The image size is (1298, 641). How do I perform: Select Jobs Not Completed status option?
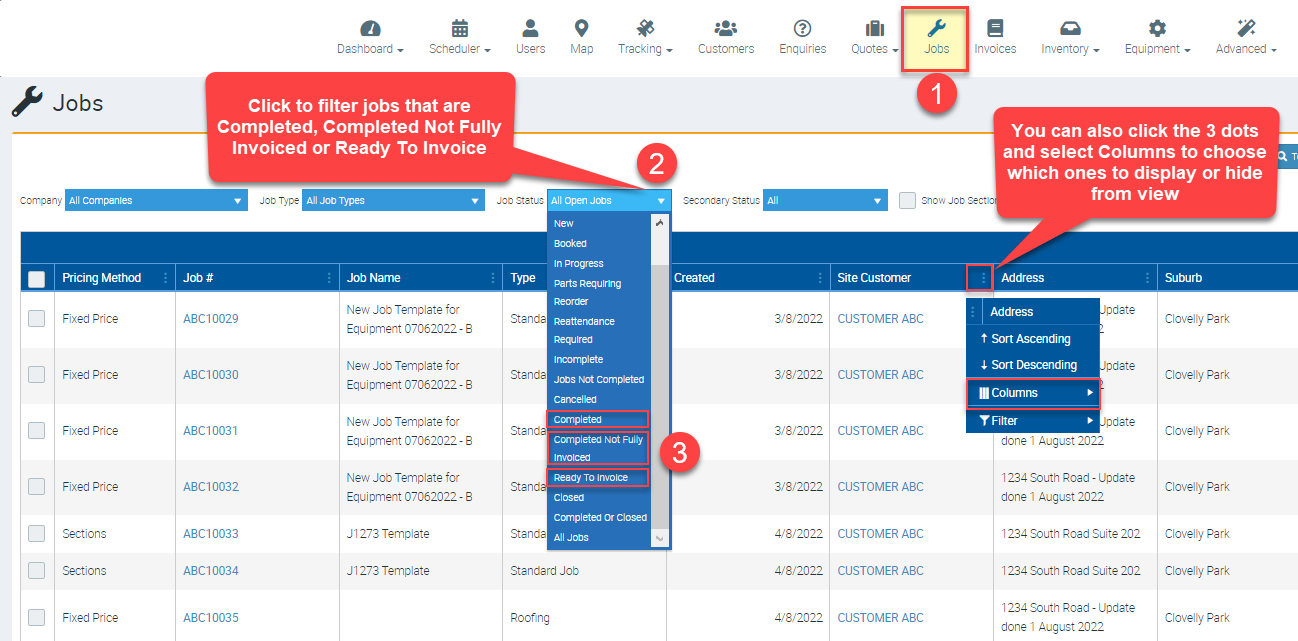click(x=598, y=379)
